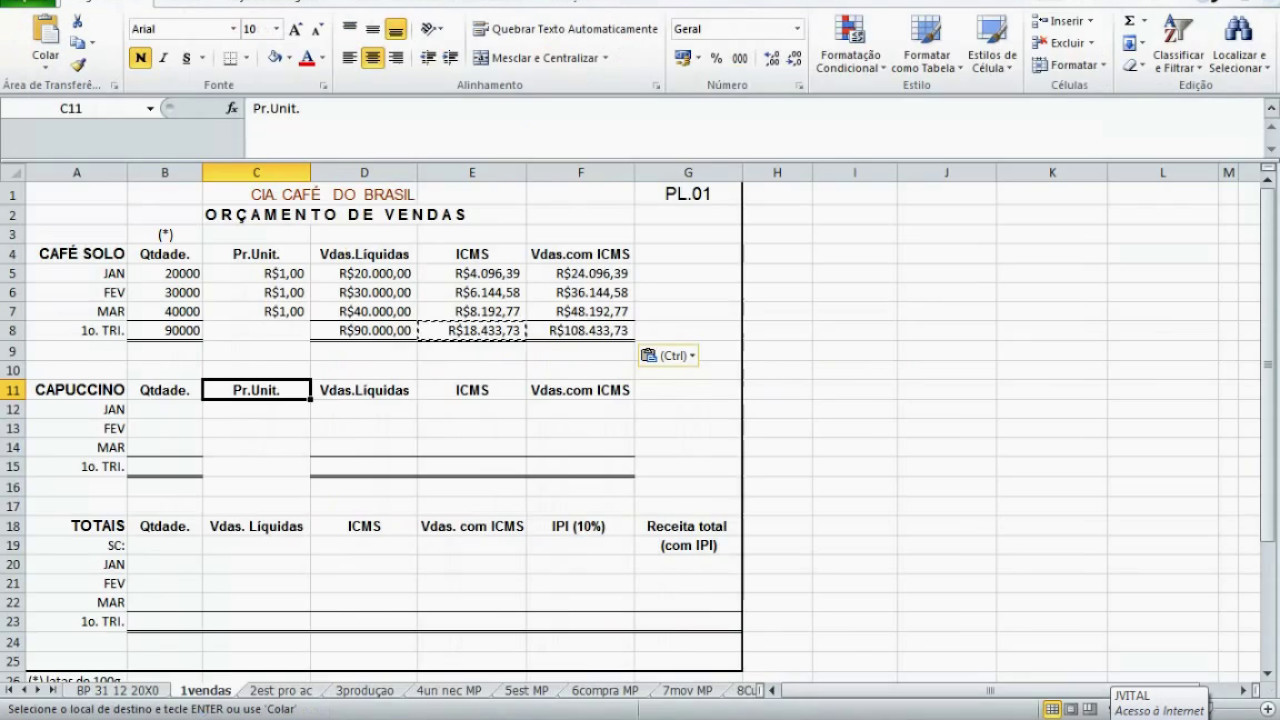Image resolution: width=1280 pixels, height=720 pixels.
Task: Click the column D header
Action: [x=364, y=173]
